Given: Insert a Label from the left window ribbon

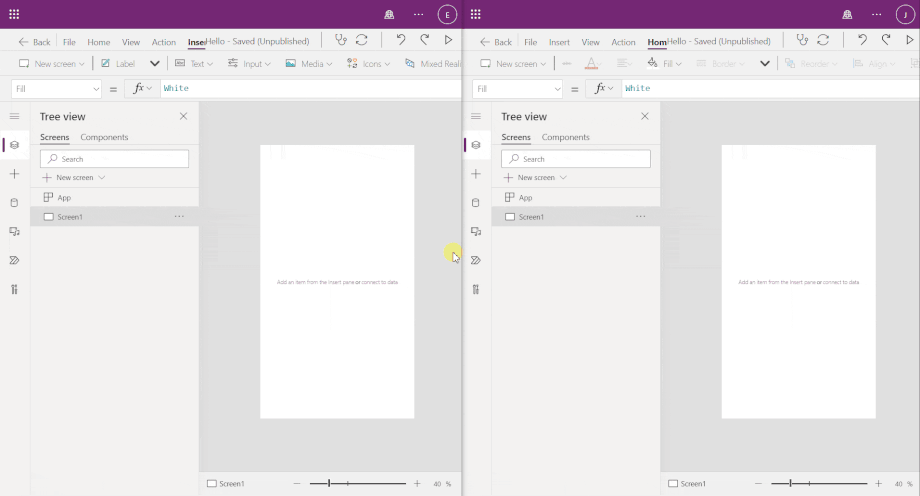Looking at the screenshot, I should pos(118,64).
